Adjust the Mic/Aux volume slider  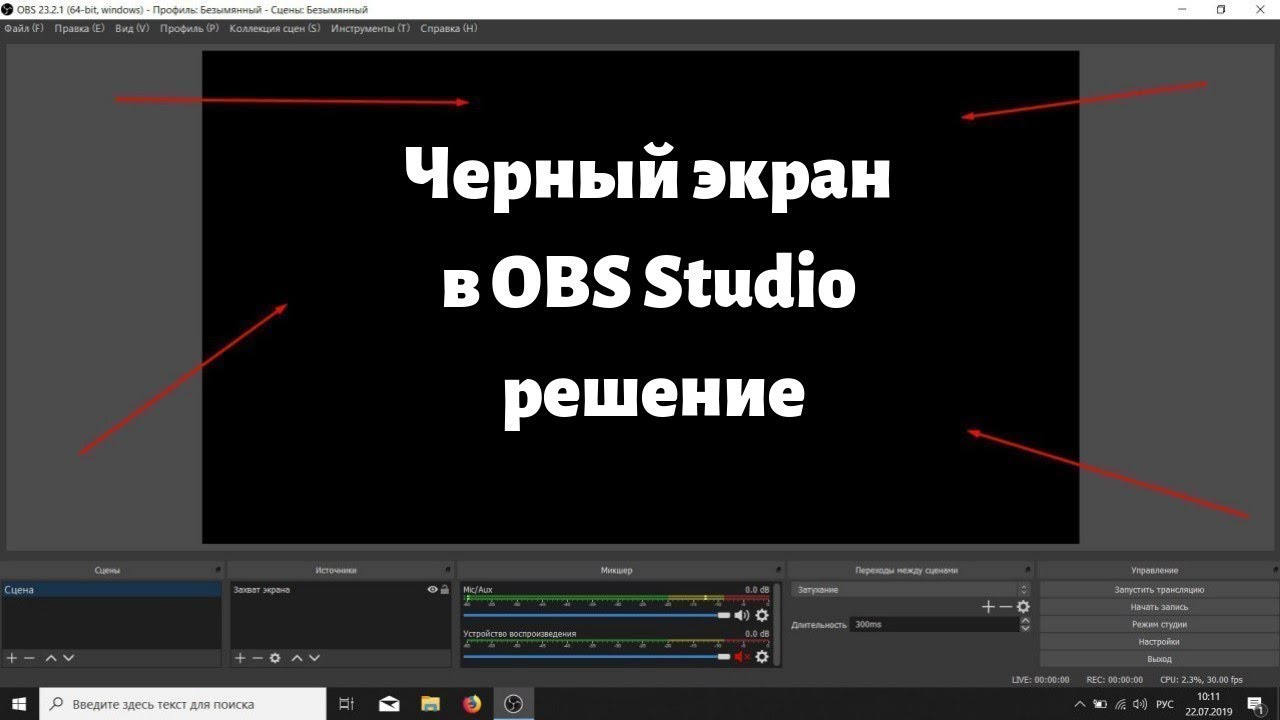(x=597, y=616)
